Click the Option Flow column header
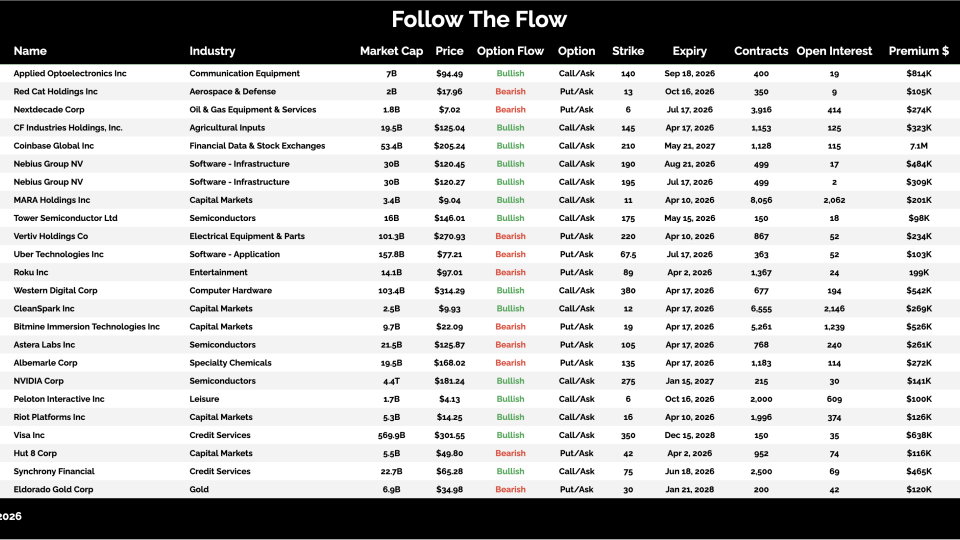The height and width of the screenshot is (540, 960). click(510, 51)
